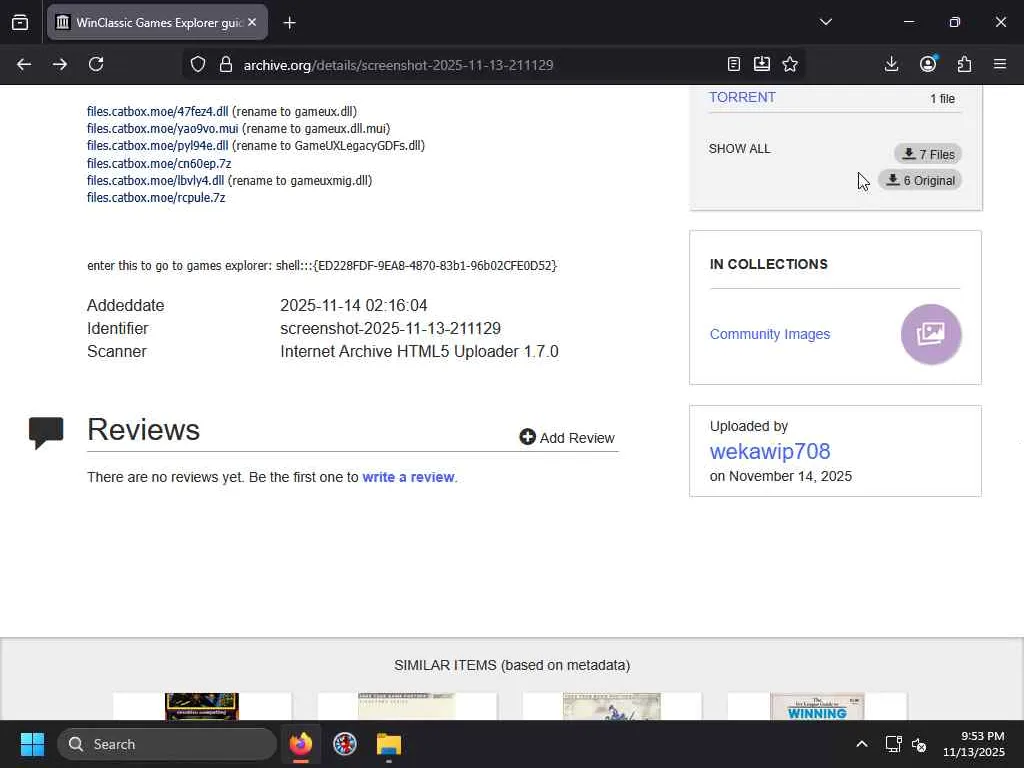Open File Explorer from taskbar

(x=389, y=744)
